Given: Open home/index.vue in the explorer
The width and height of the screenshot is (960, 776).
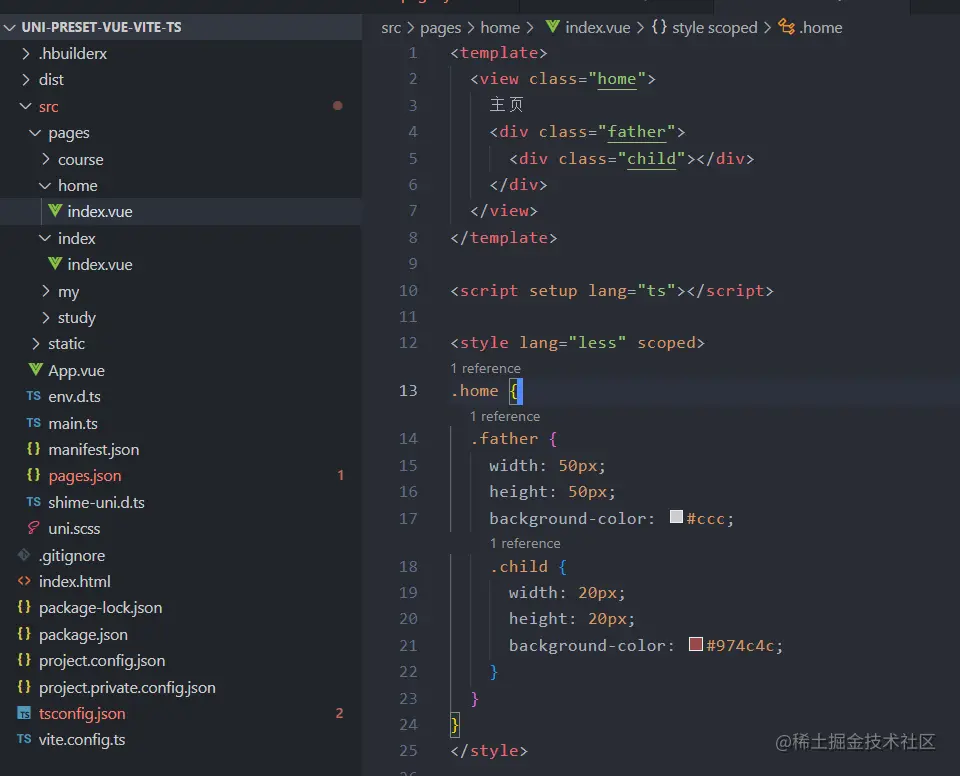Looking at the screenshot, I should point(181,211).
